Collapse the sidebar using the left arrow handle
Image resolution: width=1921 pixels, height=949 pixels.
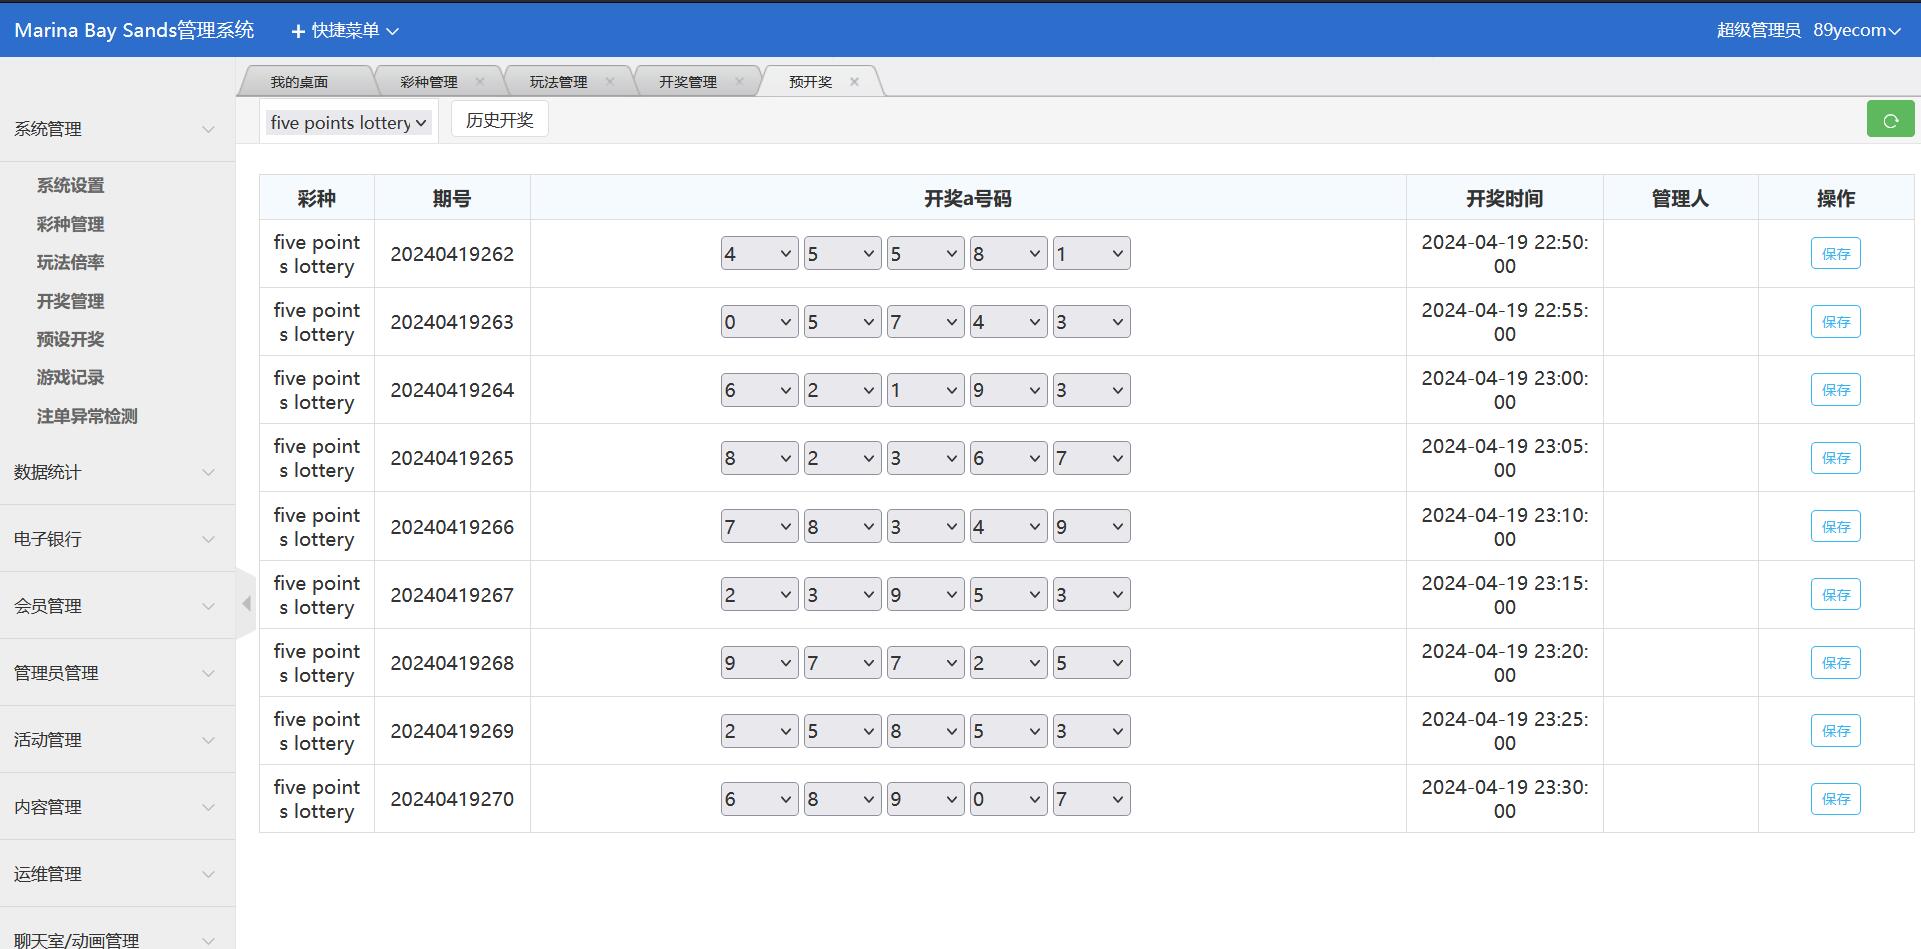click(x=246, y=603)
